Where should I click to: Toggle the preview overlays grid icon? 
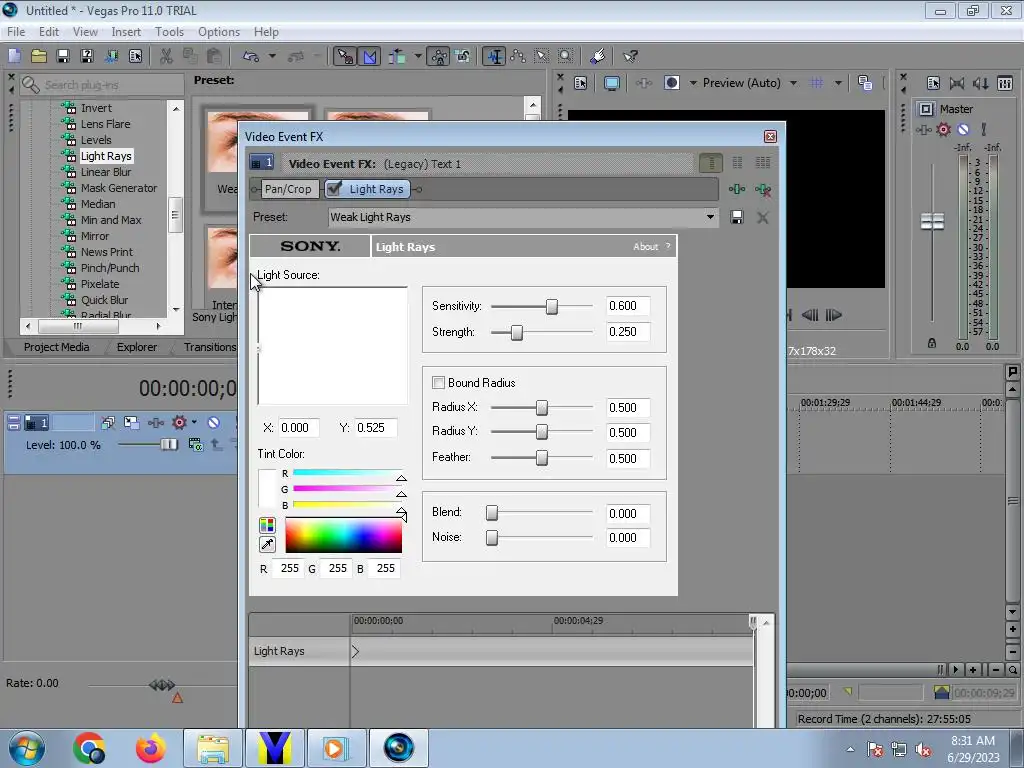pyautogui.click(x=816, y=83)
